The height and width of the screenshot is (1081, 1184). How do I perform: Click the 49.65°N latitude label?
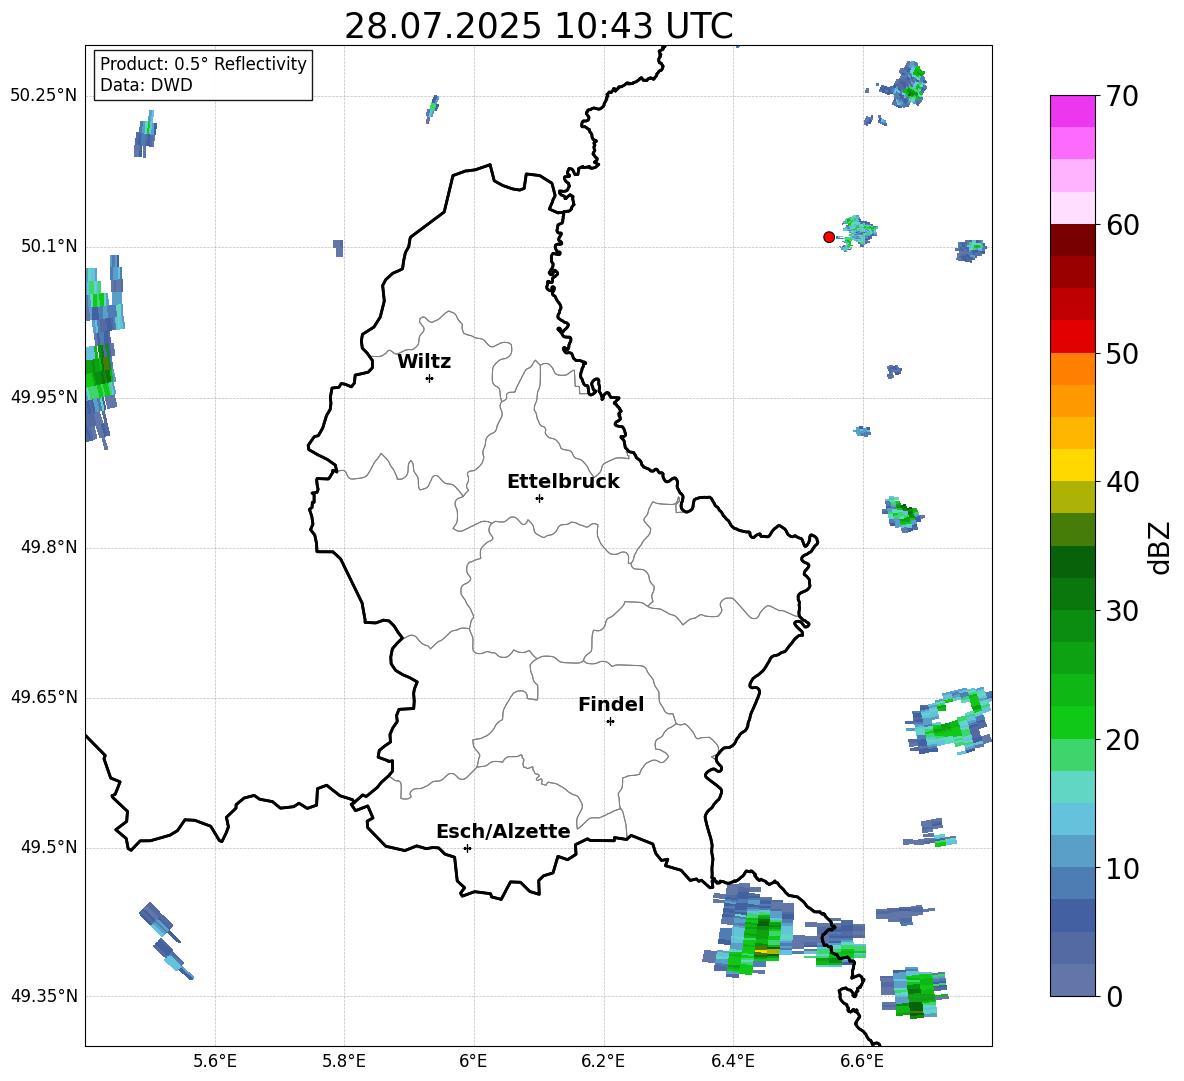pyautogui.click(x=44, y=697)
